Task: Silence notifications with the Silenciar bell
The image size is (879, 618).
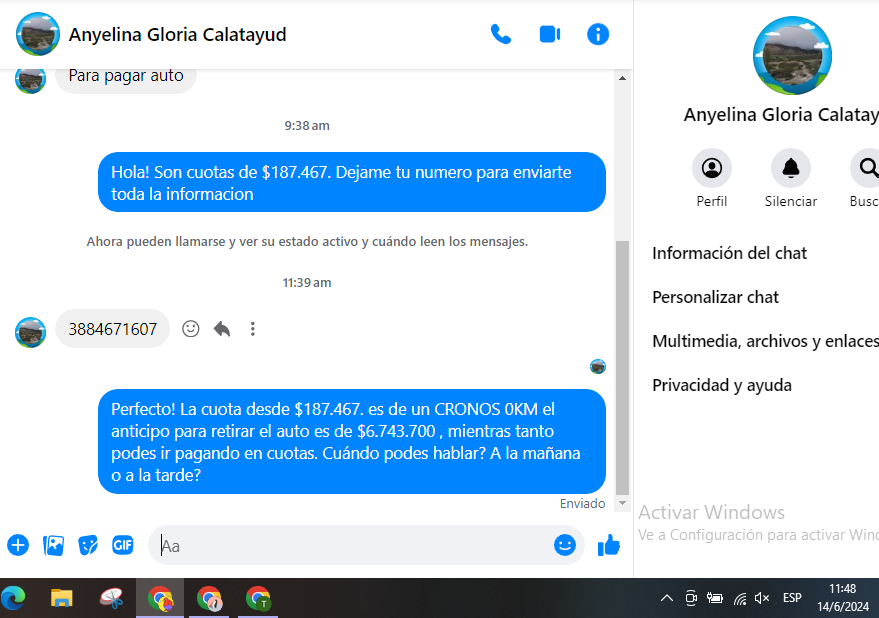Action: pos(790,168)
